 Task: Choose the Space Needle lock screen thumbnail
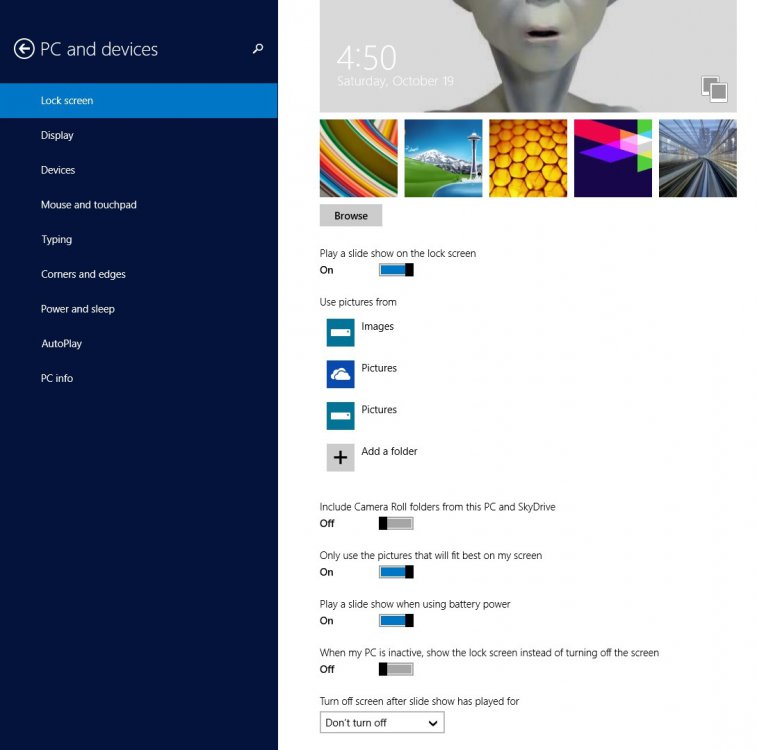coord(443,158)
